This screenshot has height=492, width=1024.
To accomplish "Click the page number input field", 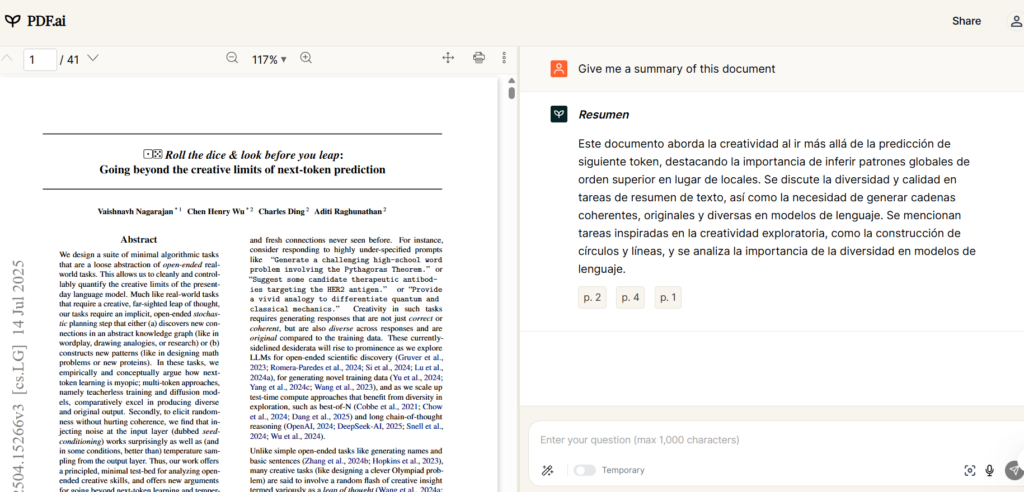I will pos(40,59).
